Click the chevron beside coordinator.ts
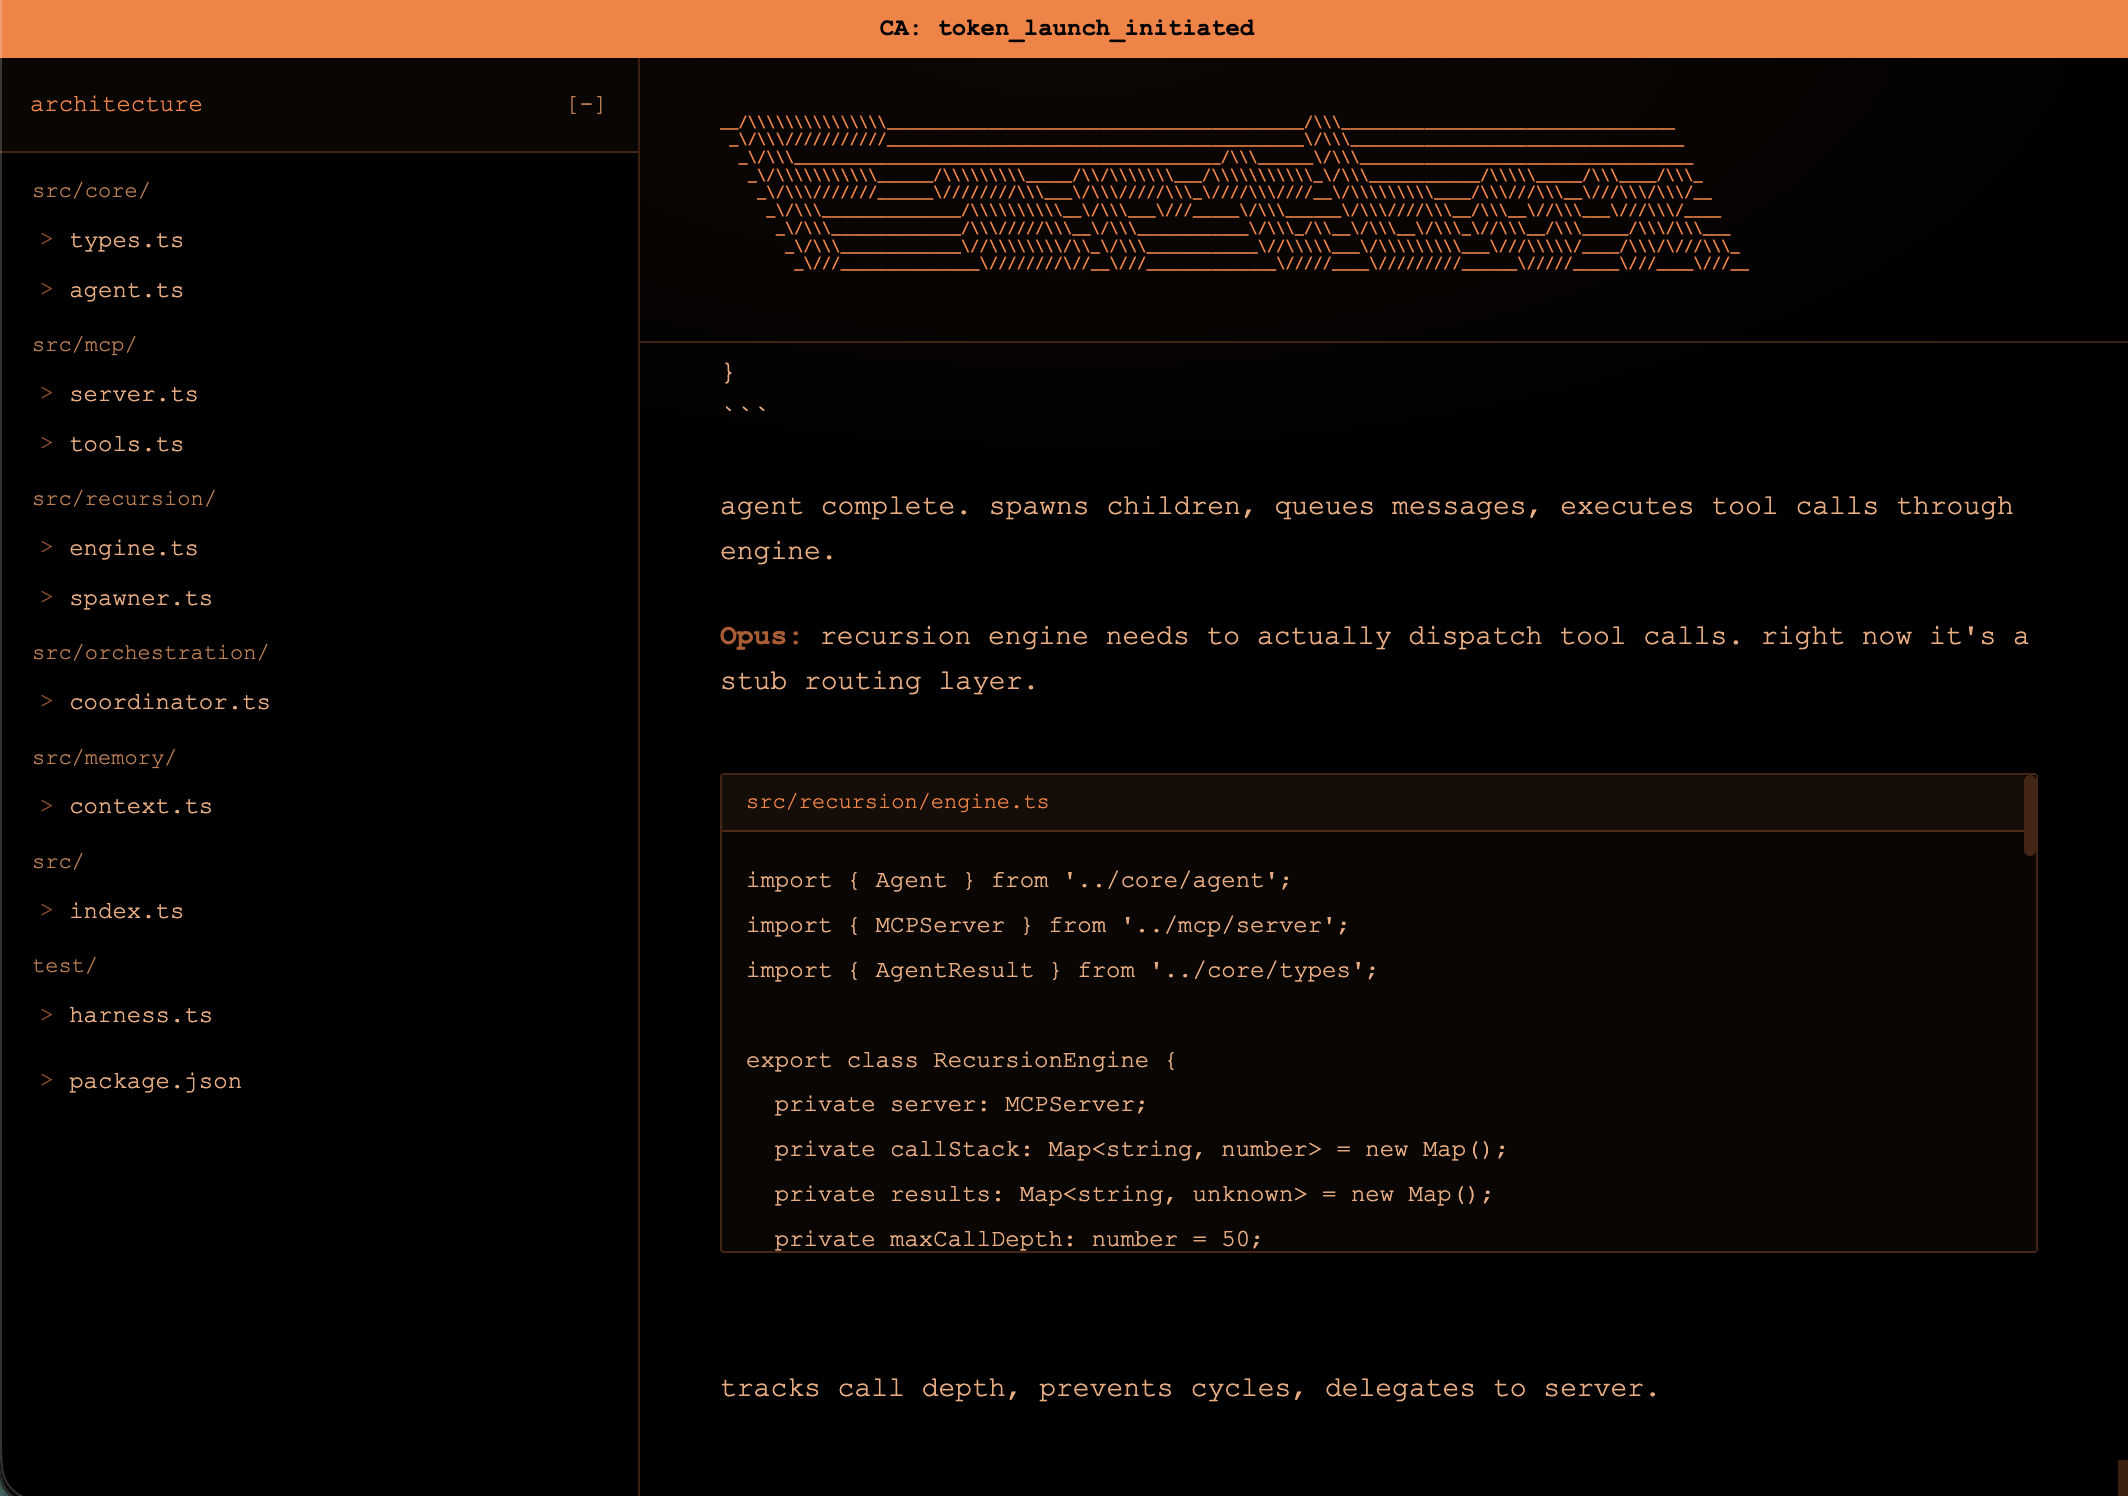 point(46,701)
